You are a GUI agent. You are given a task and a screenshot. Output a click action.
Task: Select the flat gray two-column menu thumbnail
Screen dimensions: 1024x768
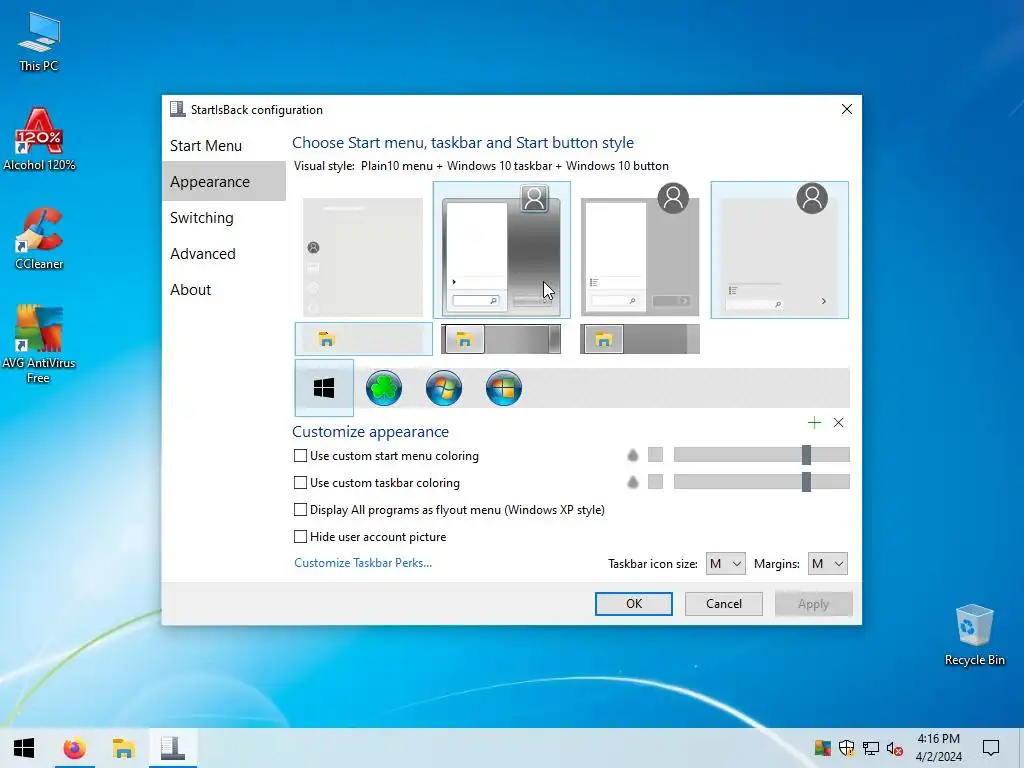point(640,251)
